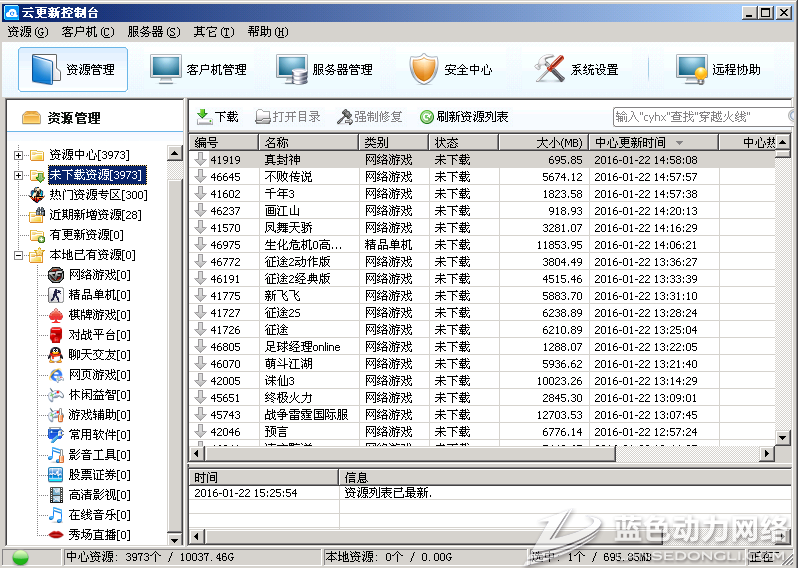
Task: Expand the 未下载资源[3973] tree node
Action: (x=19, y=175)
